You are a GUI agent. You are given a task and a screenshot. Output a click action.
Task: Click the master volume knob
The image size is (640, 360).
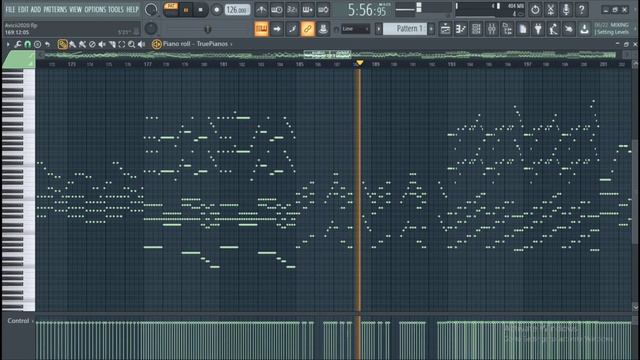(151, 10)
